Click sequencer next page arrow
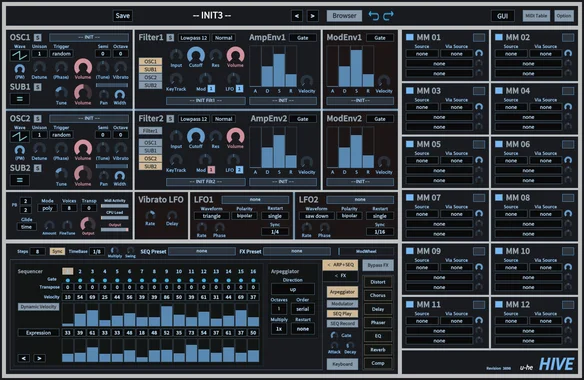 coord(39,358)
